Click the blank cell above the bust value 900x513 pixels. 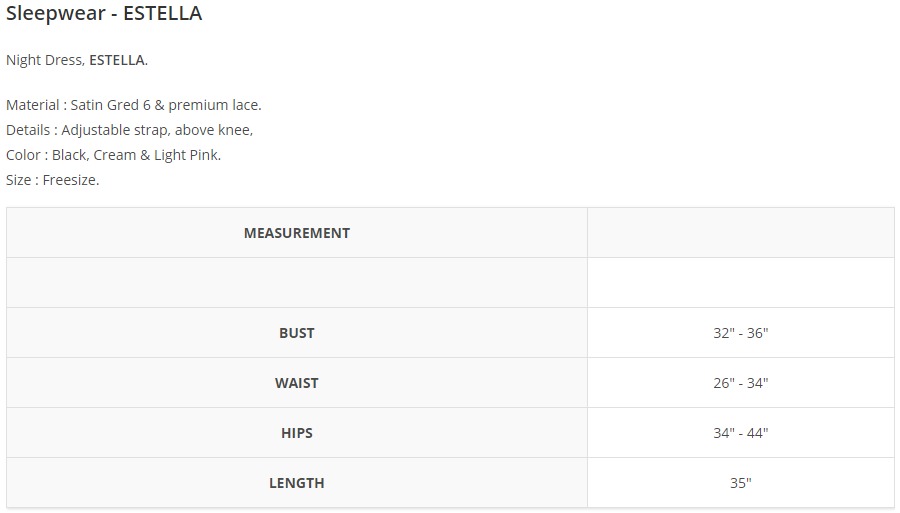[740, 283]
